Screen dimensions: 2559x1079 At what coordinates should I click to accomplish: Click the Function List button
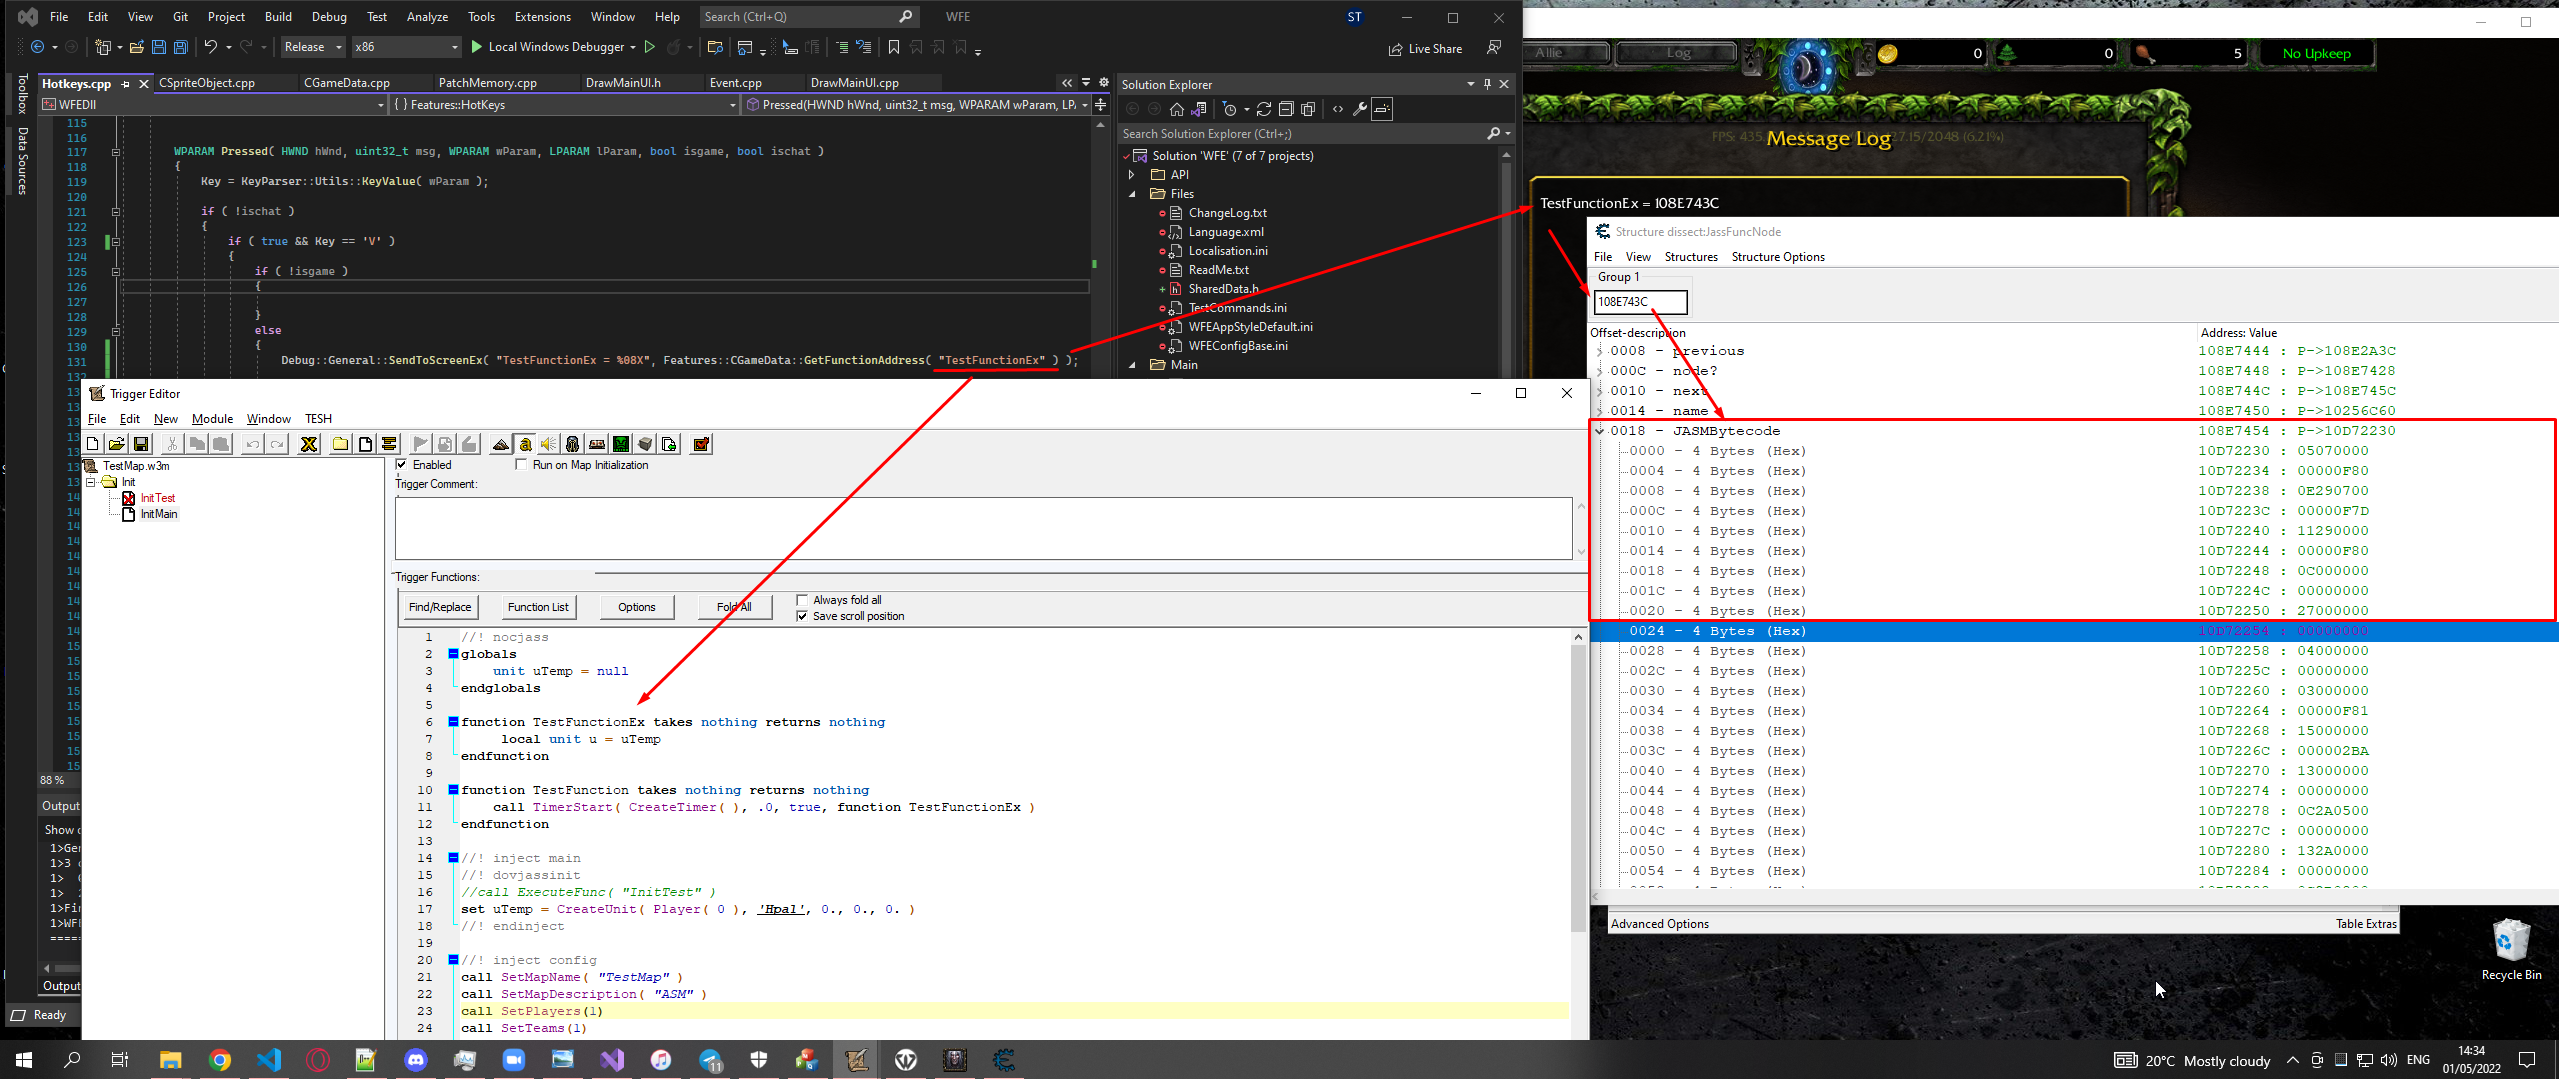(x=538, y=607)
